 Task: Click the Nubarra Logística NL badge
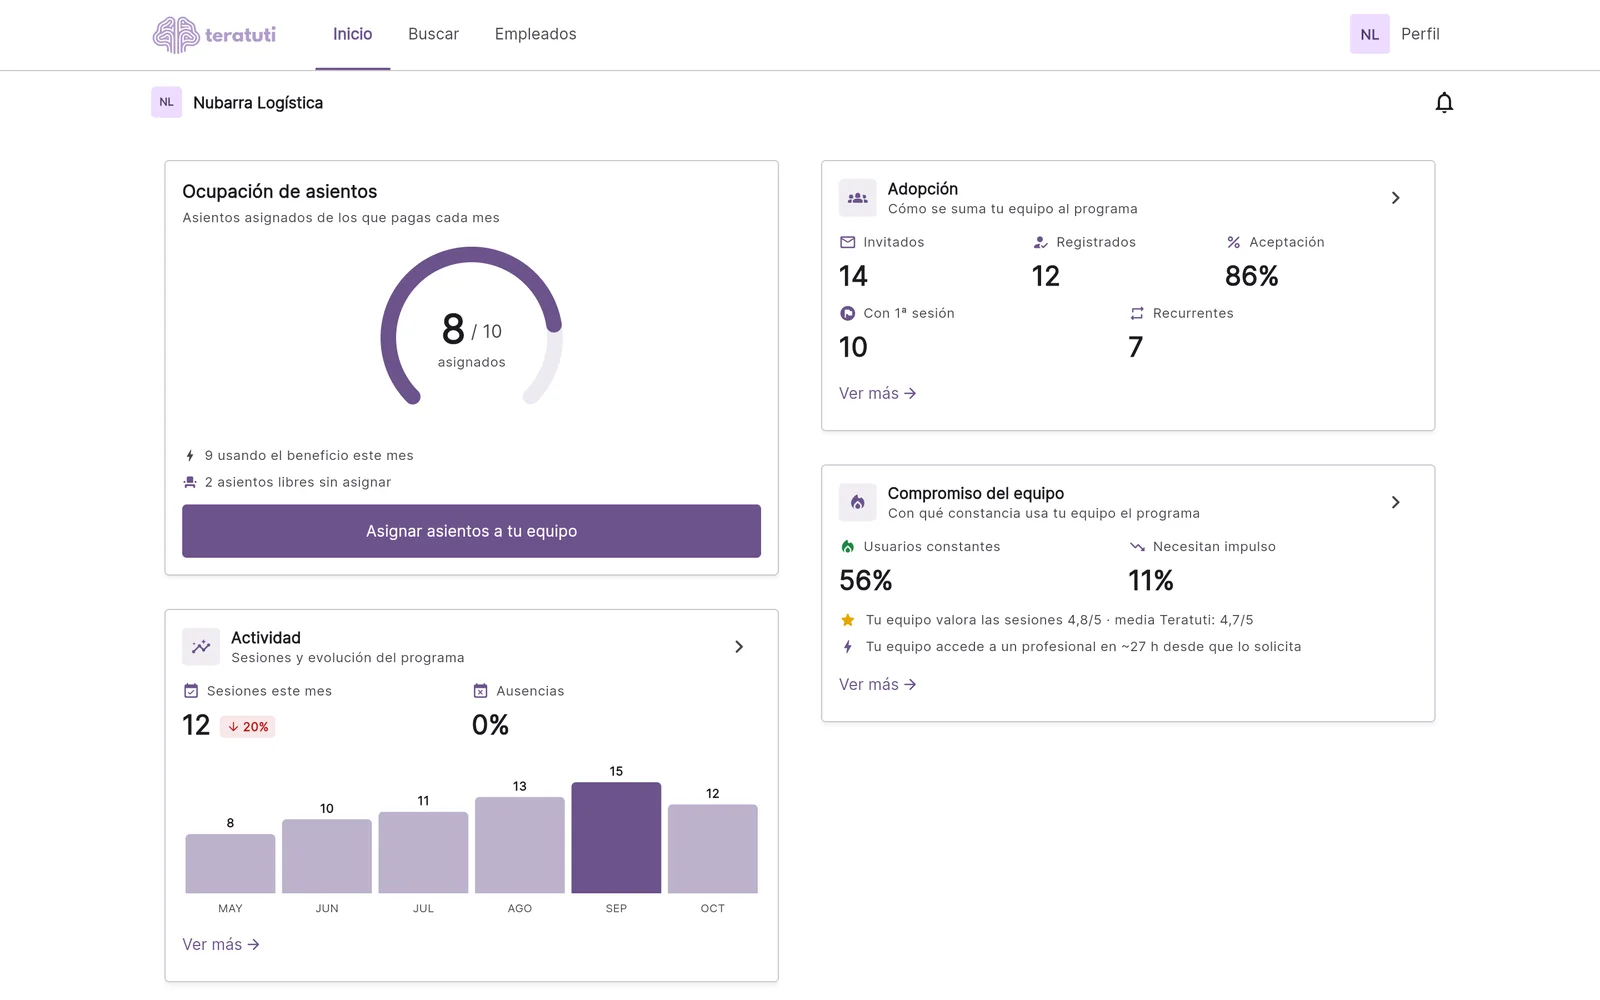166,102
